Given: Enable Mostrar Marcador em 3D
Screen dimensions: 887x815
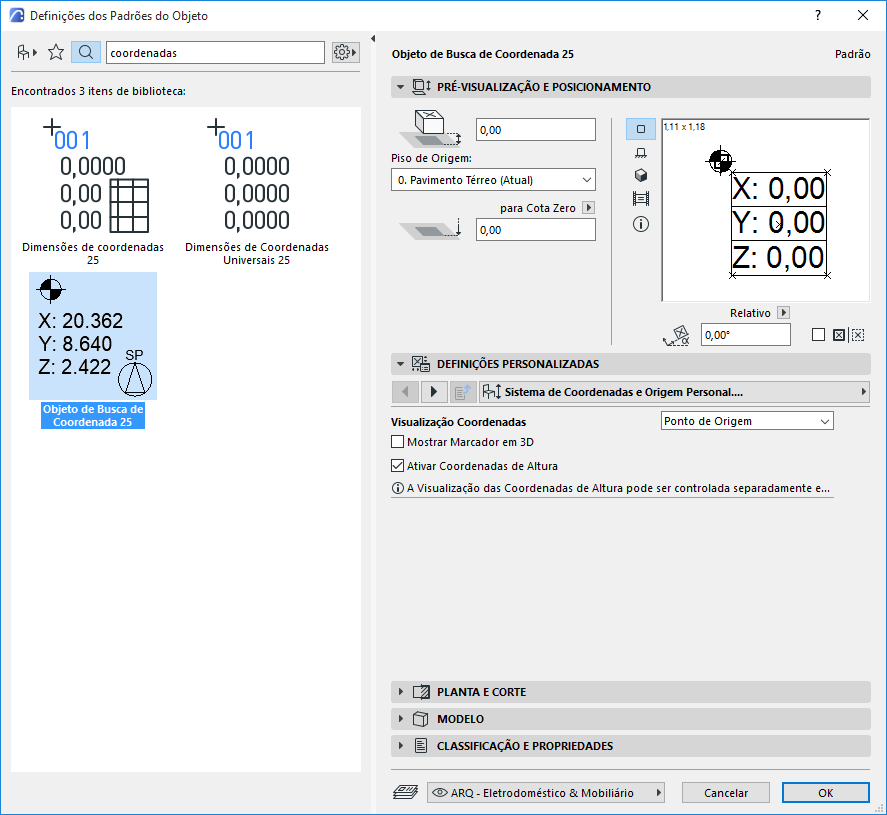Looking at the screenshot, I should tap(398, 442).
